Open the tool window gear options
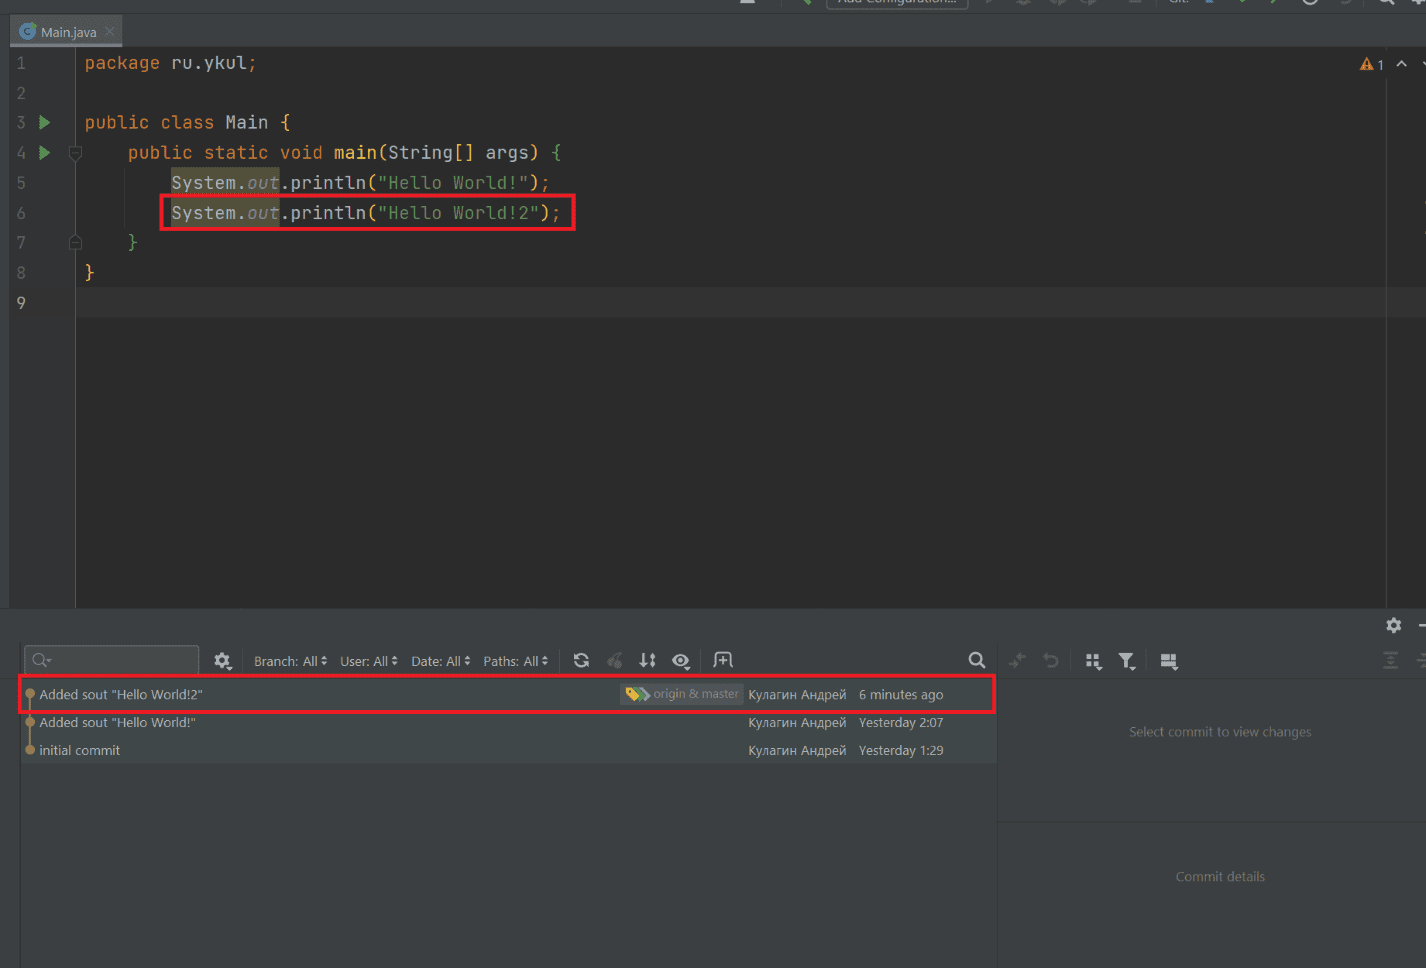This screenshot has width=1426, height=968. (1394, 625)
